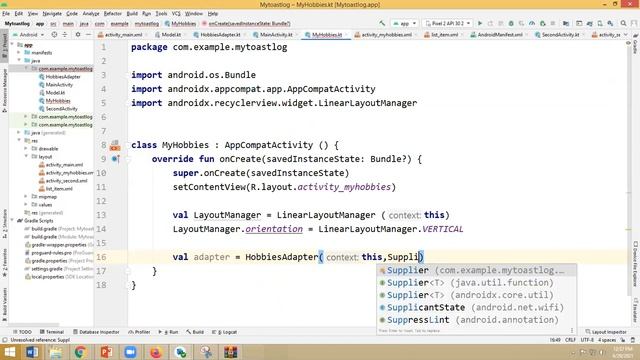This screenshot has width=640, height=360.
Task: Open Microsoft Word from the taskbar
Action: click(32, 352)
